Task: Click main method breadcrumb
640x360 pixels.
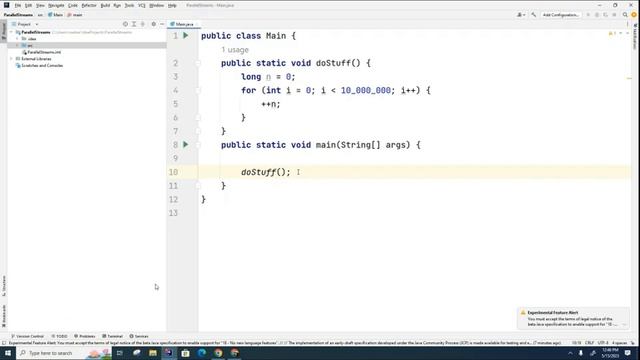Action: (75, 15)
